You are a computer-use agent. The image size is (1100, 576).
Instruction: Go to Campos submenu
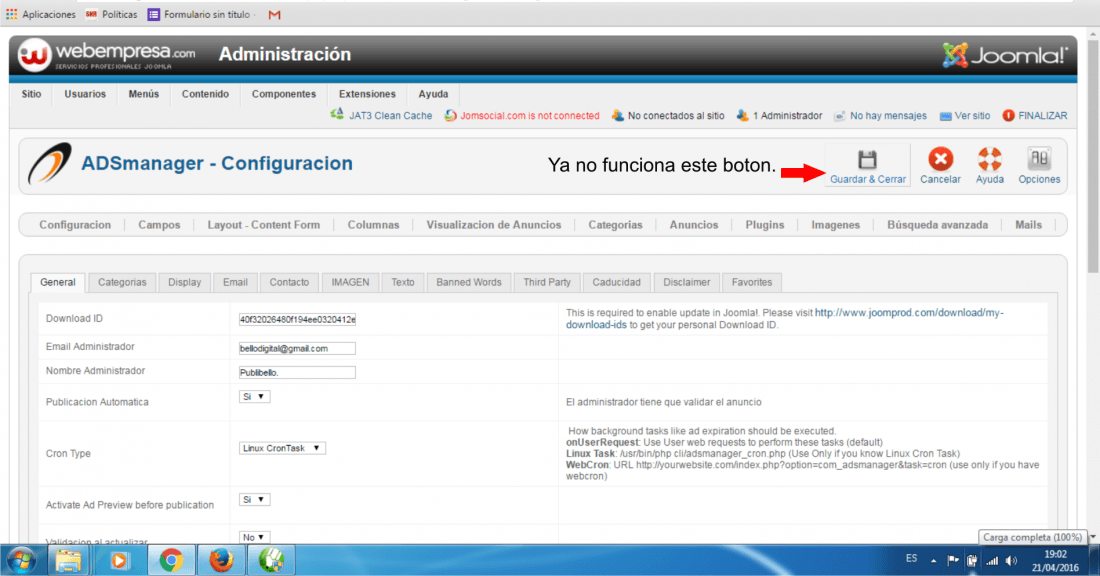(159, 225)
